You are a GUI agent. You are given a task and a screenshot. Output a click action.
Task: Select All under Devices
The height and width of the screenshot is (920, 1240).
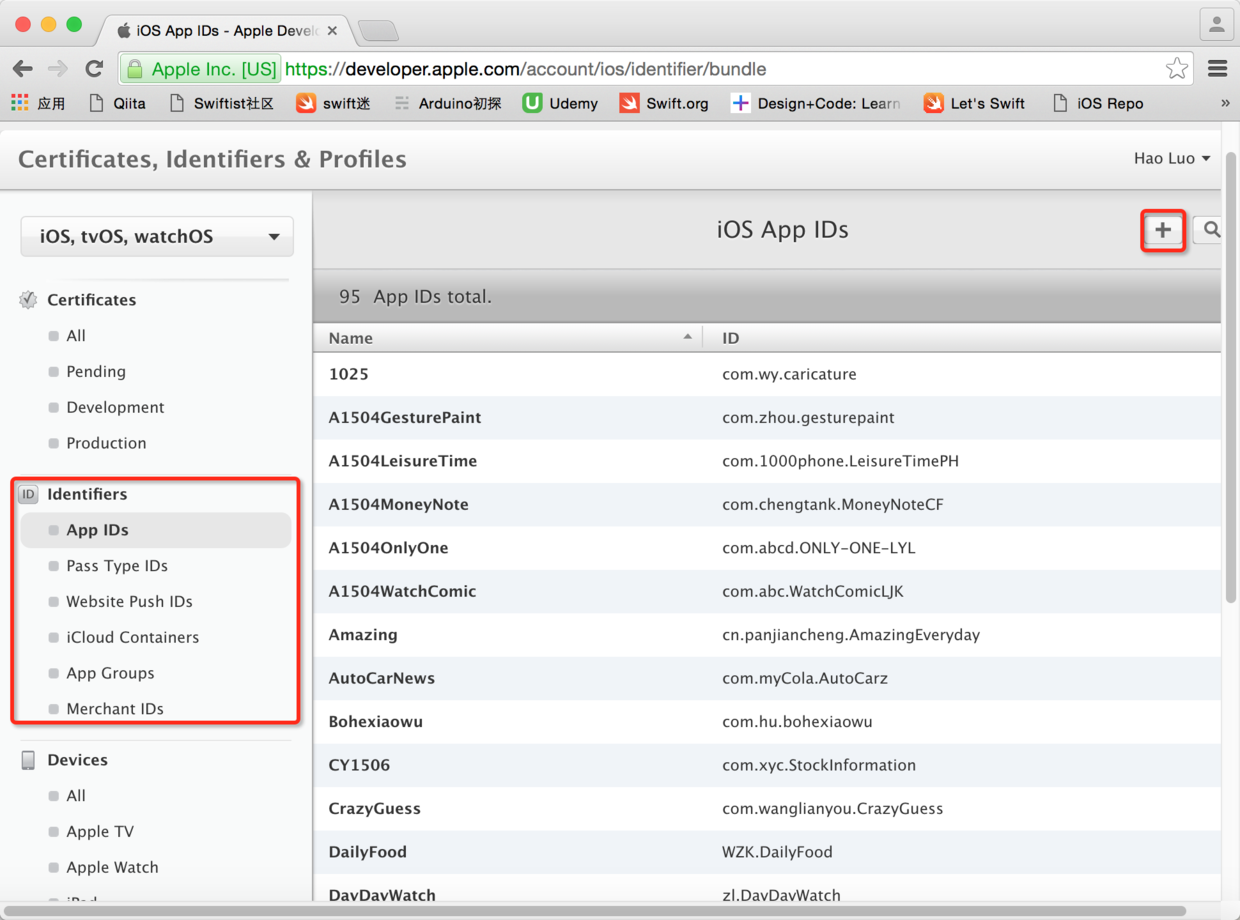coord(76,796)
